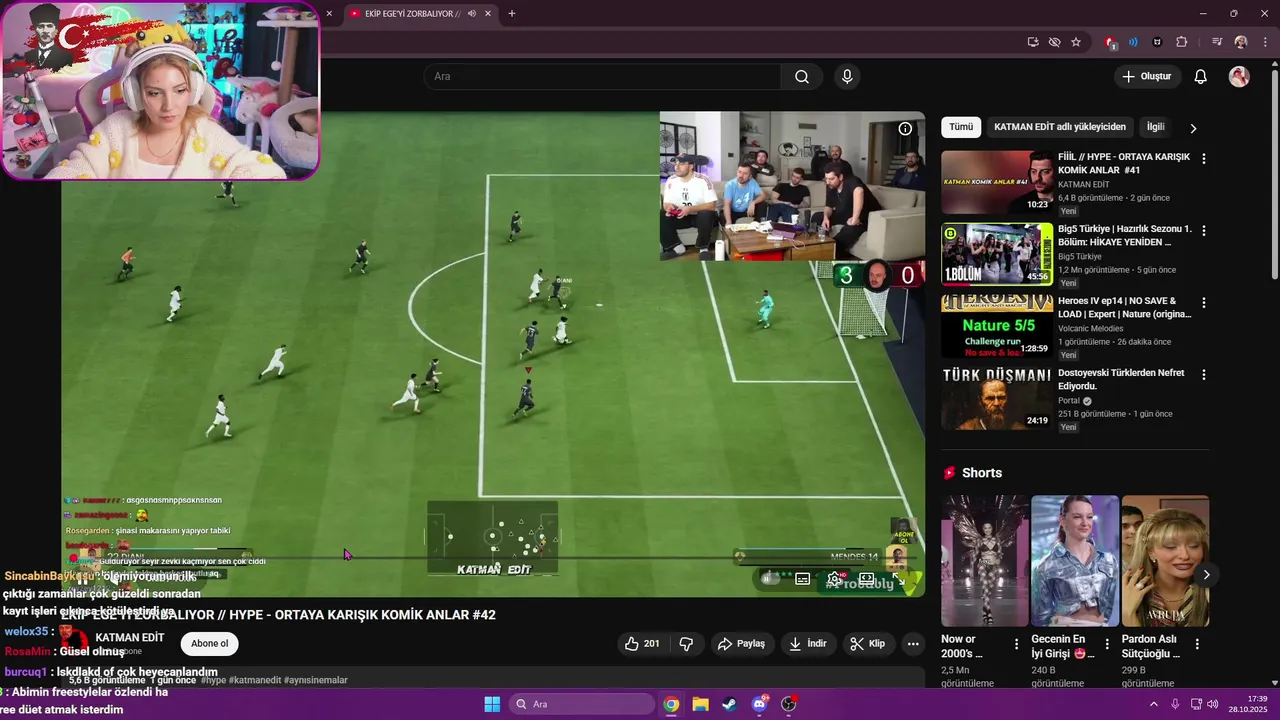Click the Chrome profile avatar in the toolbar

tap(1241, 42)
